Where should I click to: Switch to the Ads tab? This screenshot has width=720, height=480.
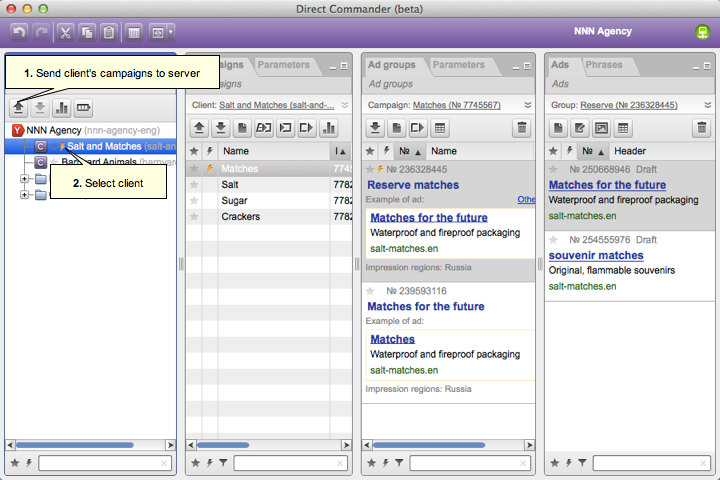(x=560, y=65)
